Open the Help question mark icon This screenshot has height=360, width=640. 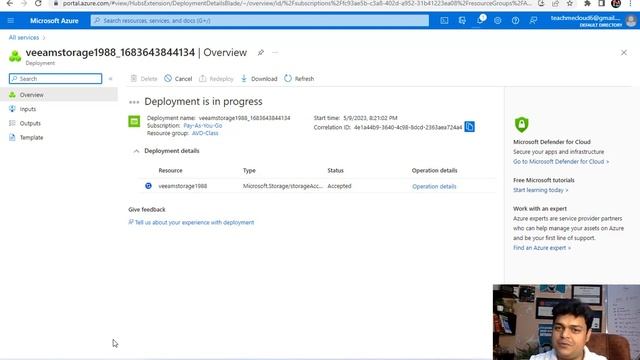tap(516, 20)
